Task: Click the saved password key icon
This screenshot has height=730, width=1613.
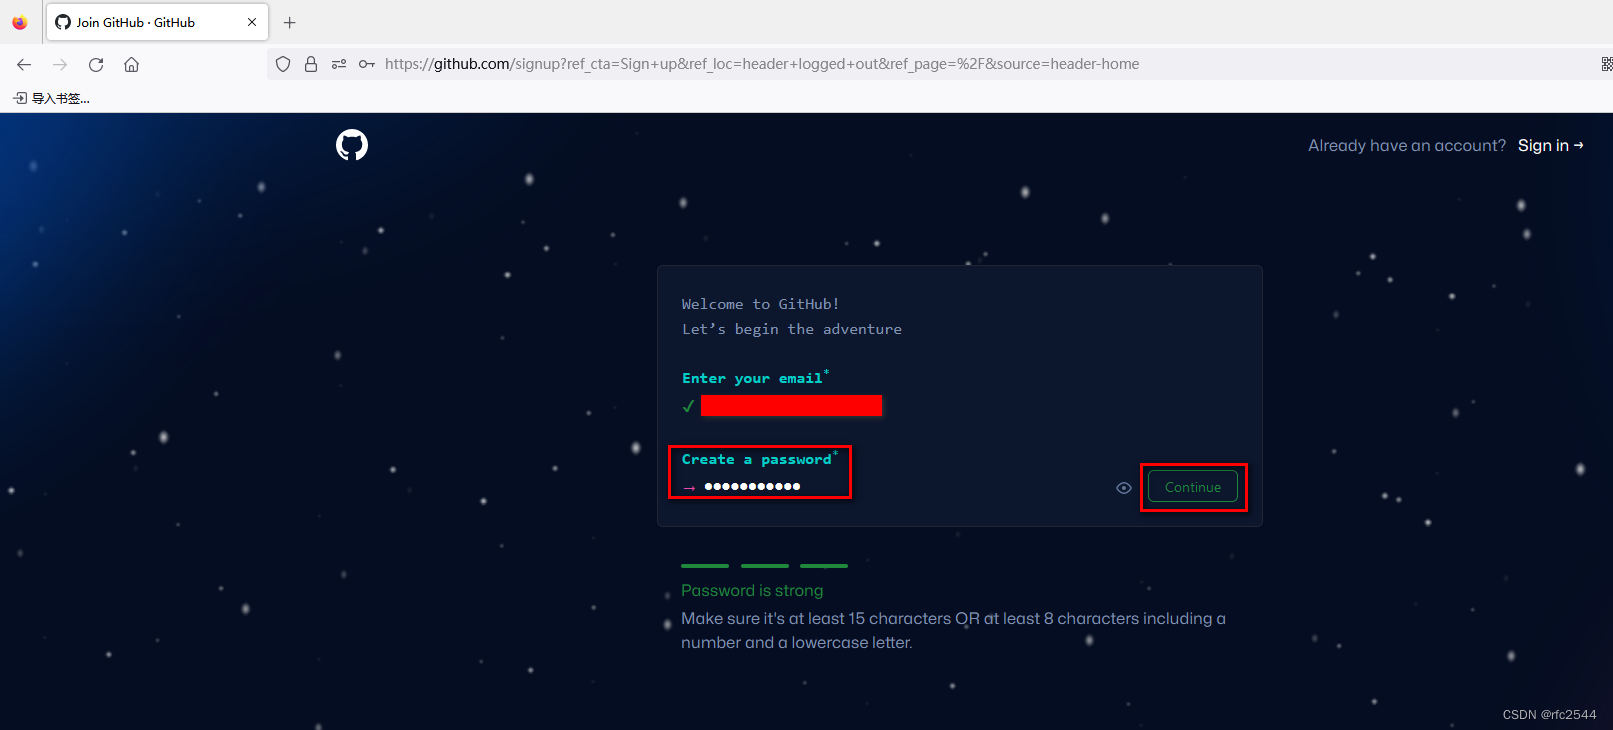Action: (367, 64)
